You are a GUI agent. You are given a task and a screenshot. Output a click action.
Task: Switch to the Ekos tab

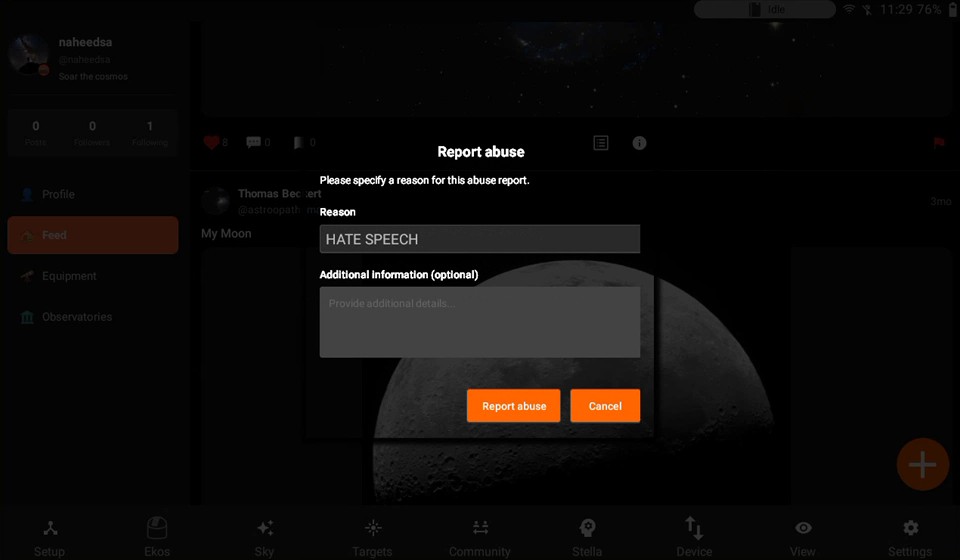157,537
